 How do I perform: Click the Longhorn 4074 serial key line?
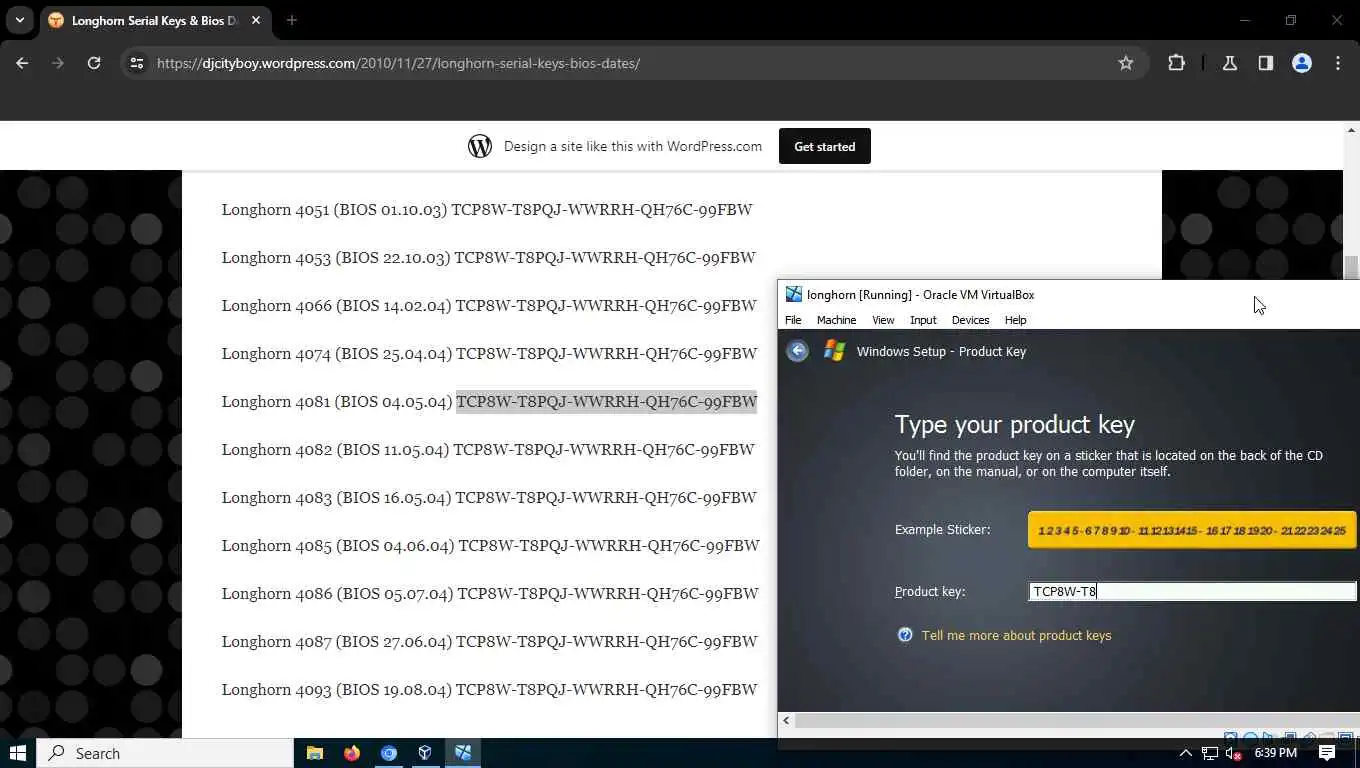489,353
